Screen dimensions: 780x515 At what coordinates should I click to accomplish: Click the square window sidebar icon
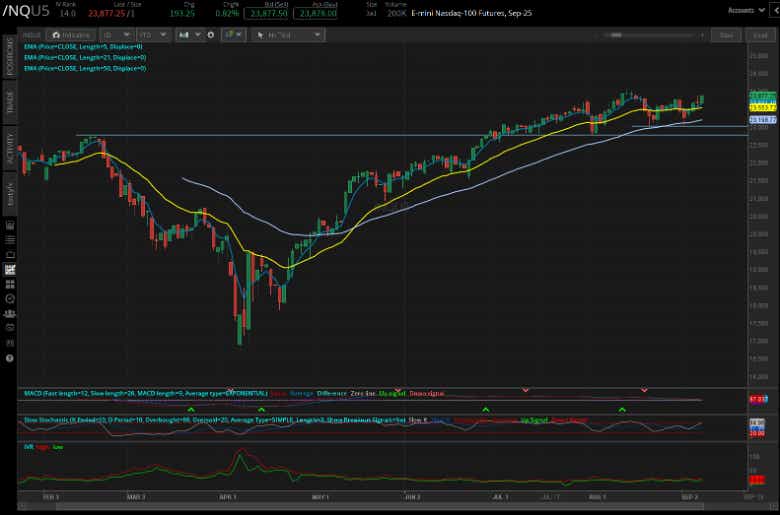[x=9, y=255]
